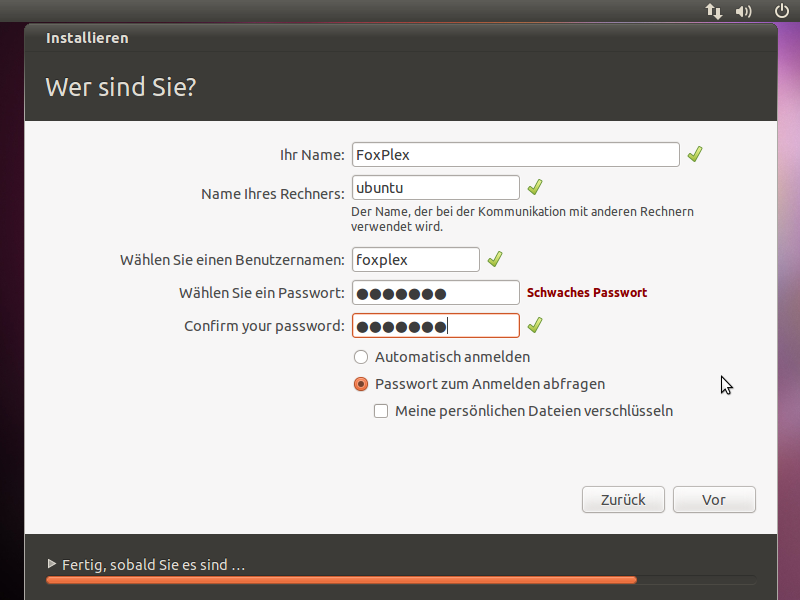The image size is (800, 600).
Task: Click the checkmark next to computer name field
Action: tap(535, 187)
